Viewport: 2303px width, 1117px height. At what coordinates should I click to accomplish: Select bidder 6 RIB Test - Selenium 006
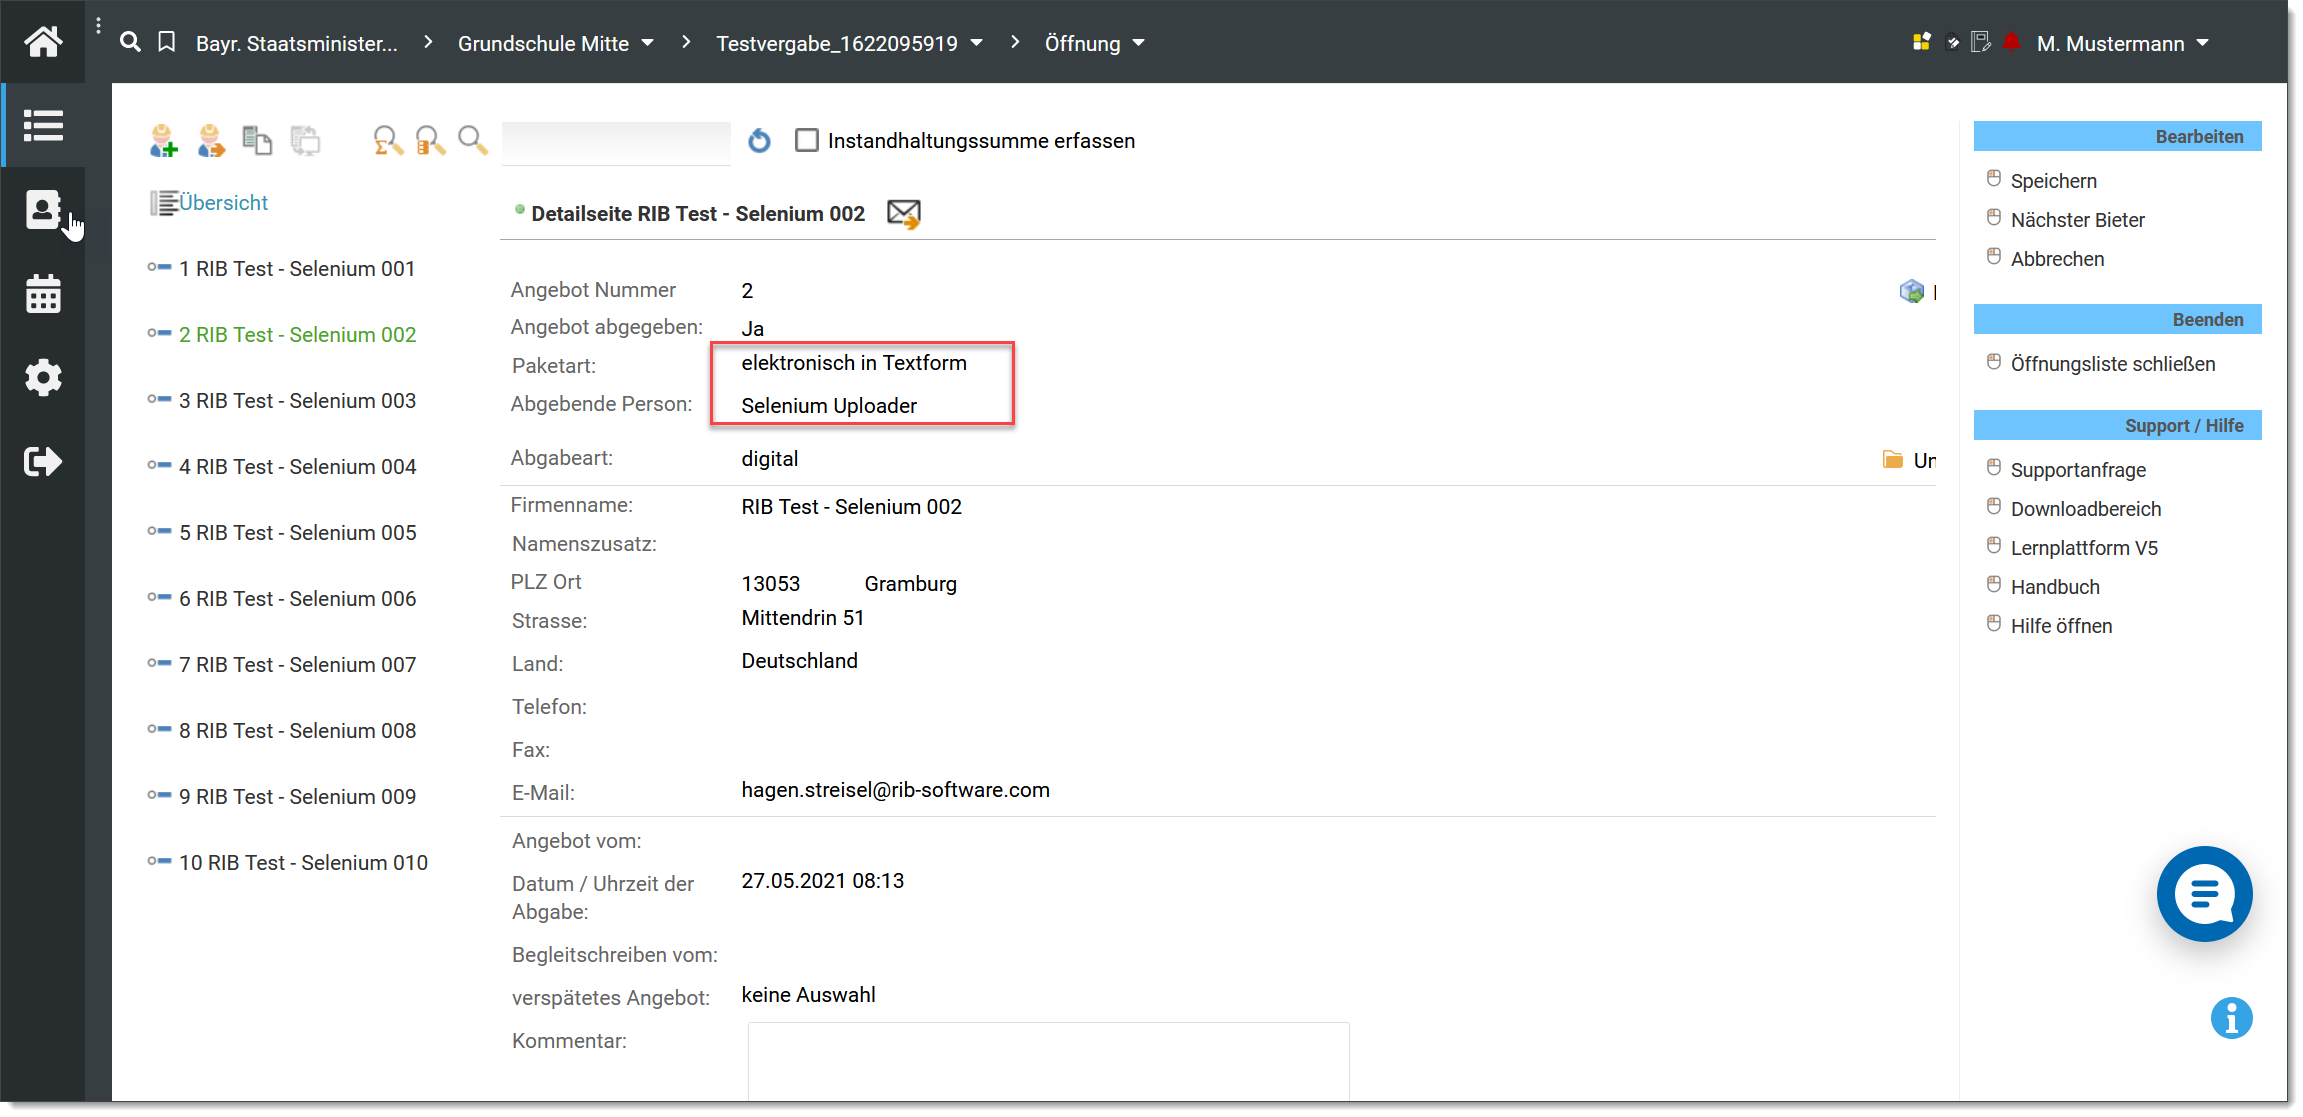point(297,599)
